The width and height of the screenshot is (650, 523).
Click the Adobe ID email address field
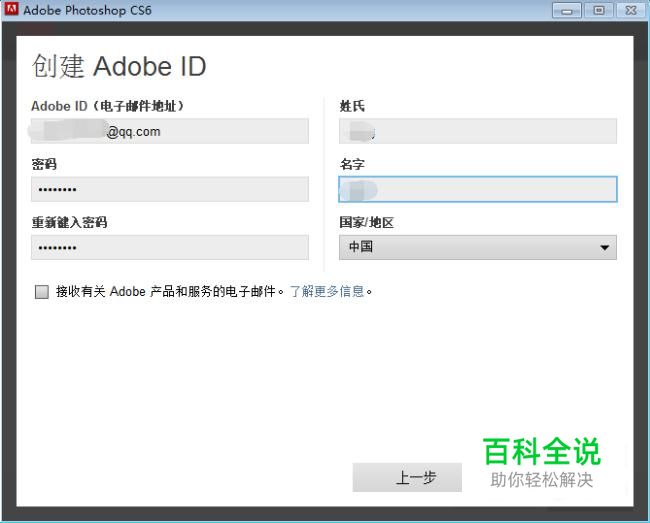pyautogui.click(x=170, y=131)
